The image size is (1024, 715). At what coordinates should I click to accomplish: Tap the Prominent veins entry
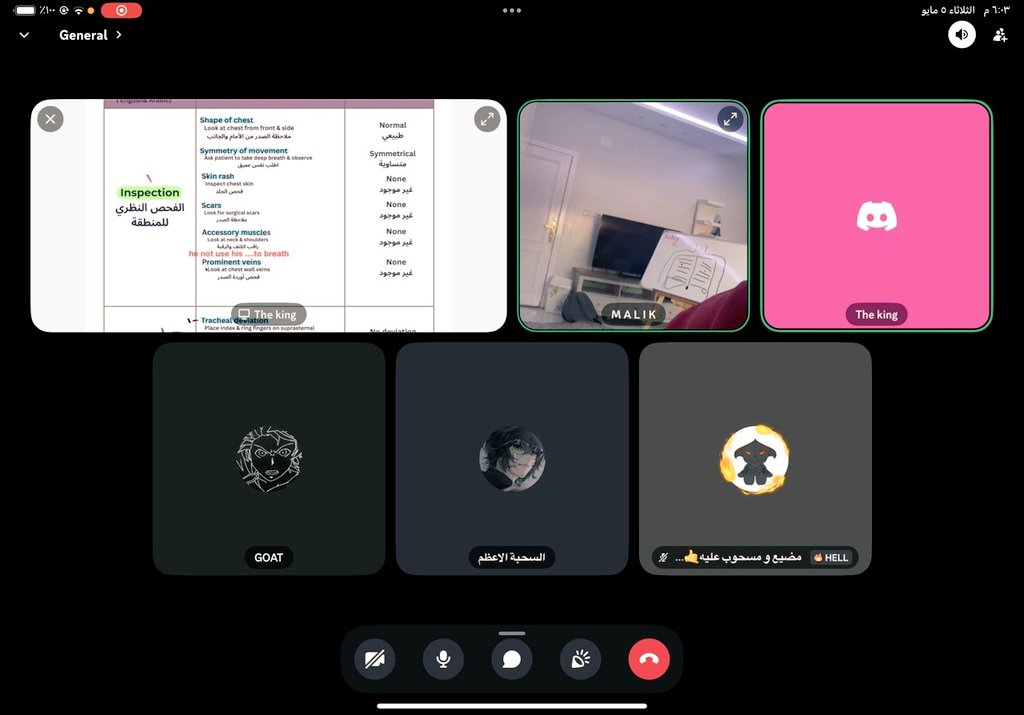click(x=231, y=262)
